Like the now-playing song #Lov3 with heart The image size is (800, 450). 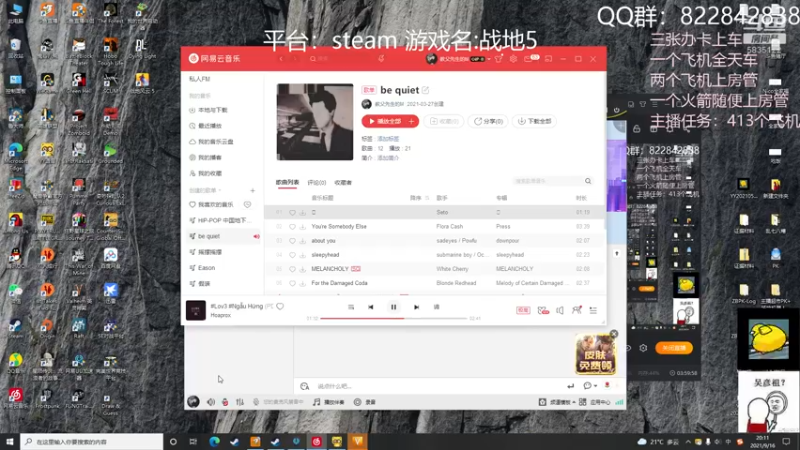280,307
